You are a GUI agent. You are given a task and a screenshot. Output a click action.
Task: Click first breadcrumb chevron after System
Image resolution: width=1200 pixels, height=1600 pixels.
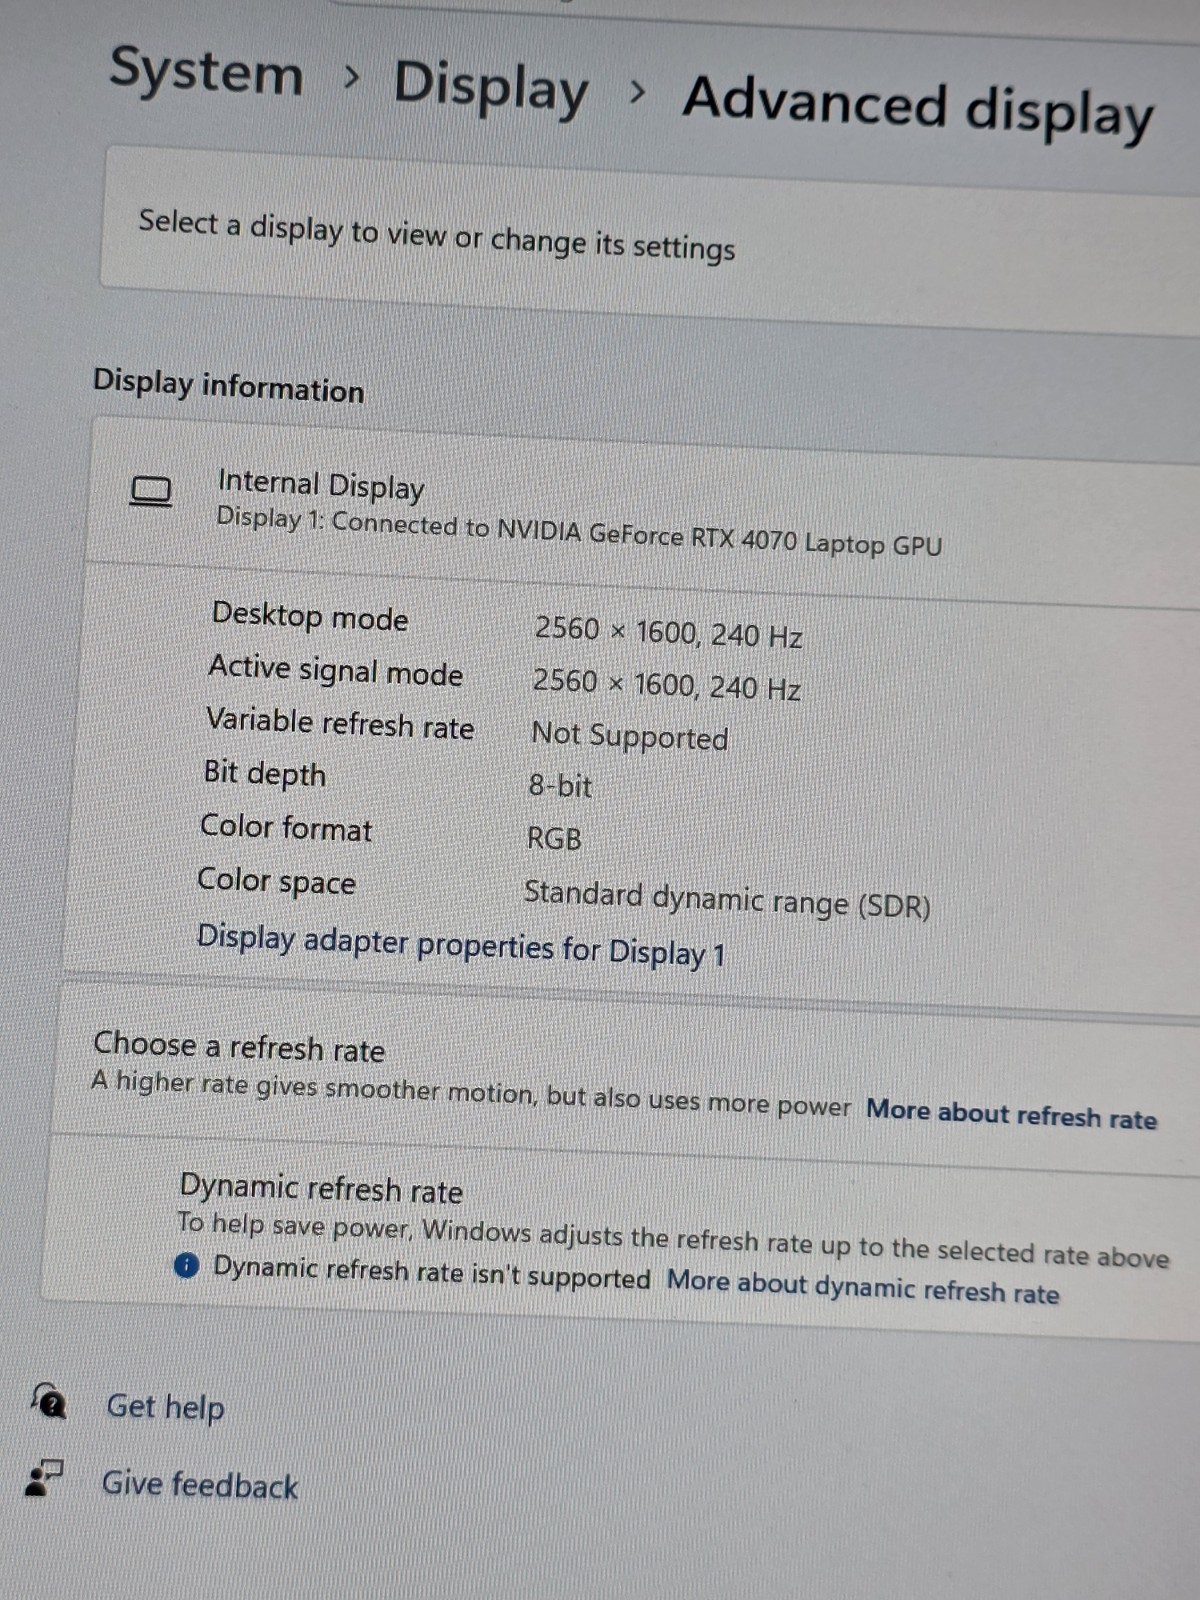point(350,76)
